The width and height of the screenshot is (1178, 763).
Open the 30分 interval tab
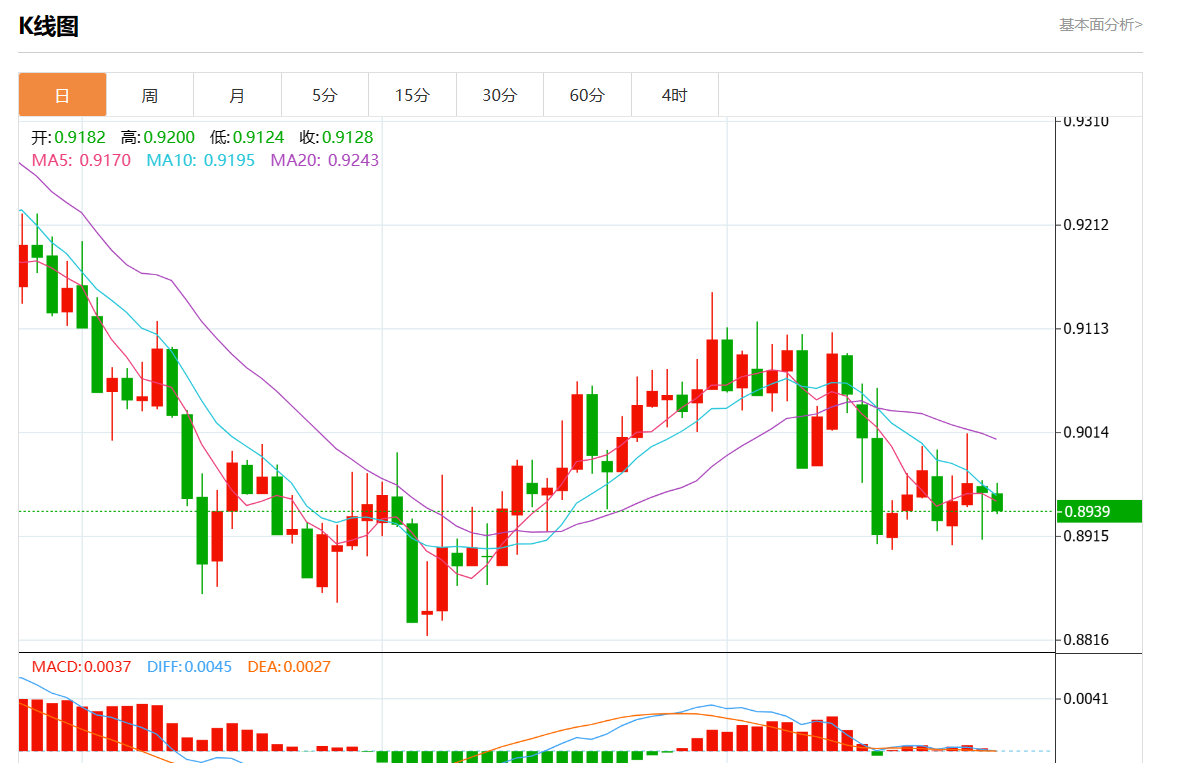[x=500, y=95]
